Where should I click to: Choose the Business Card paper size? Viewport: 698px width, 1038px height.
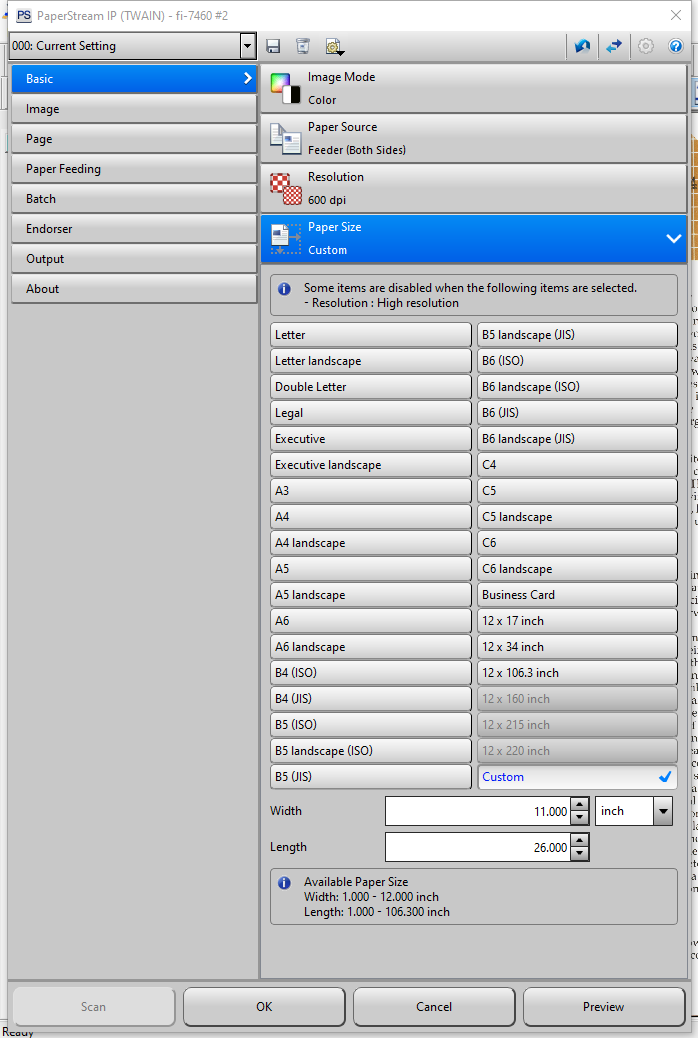tap(577, 595)
